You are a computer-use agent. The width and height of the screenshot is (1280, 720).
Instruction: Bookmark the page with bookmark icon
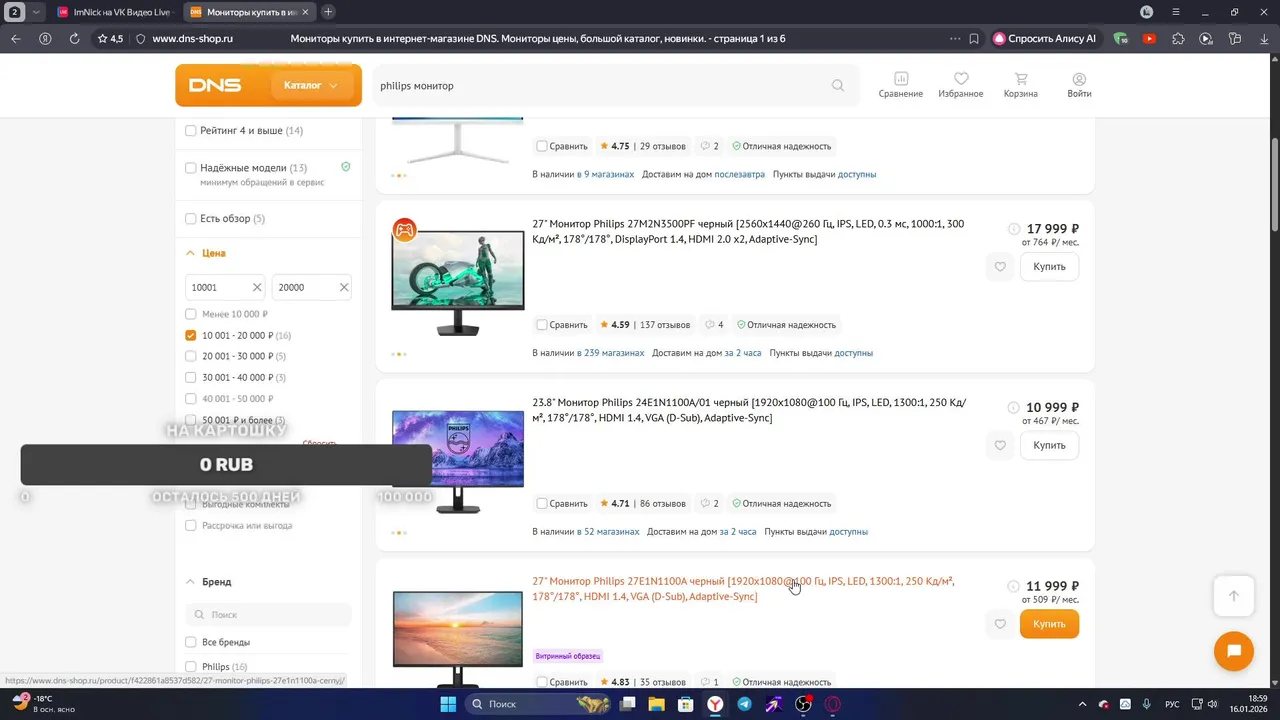pyautogui.click(x=974, y=39)
